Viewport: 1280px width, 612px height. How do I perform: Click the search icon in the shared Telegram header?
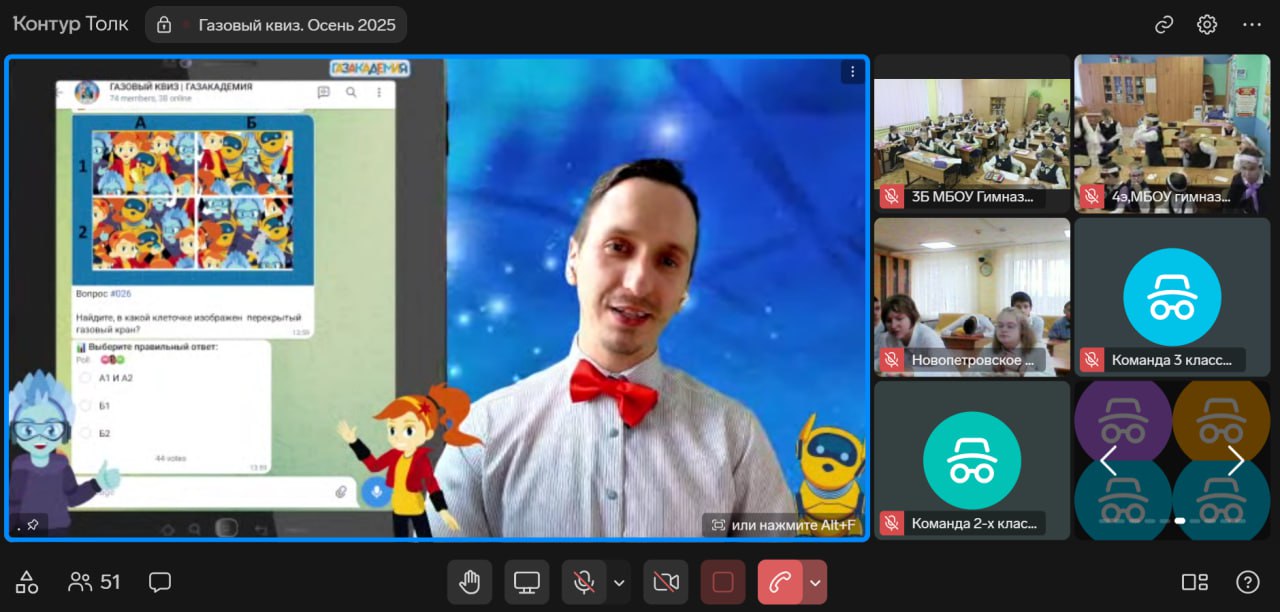tap(351, 92)
